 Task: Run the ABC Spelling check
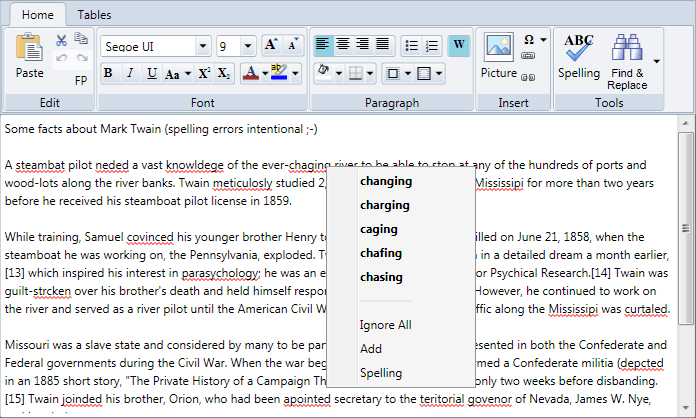[579, 58]
